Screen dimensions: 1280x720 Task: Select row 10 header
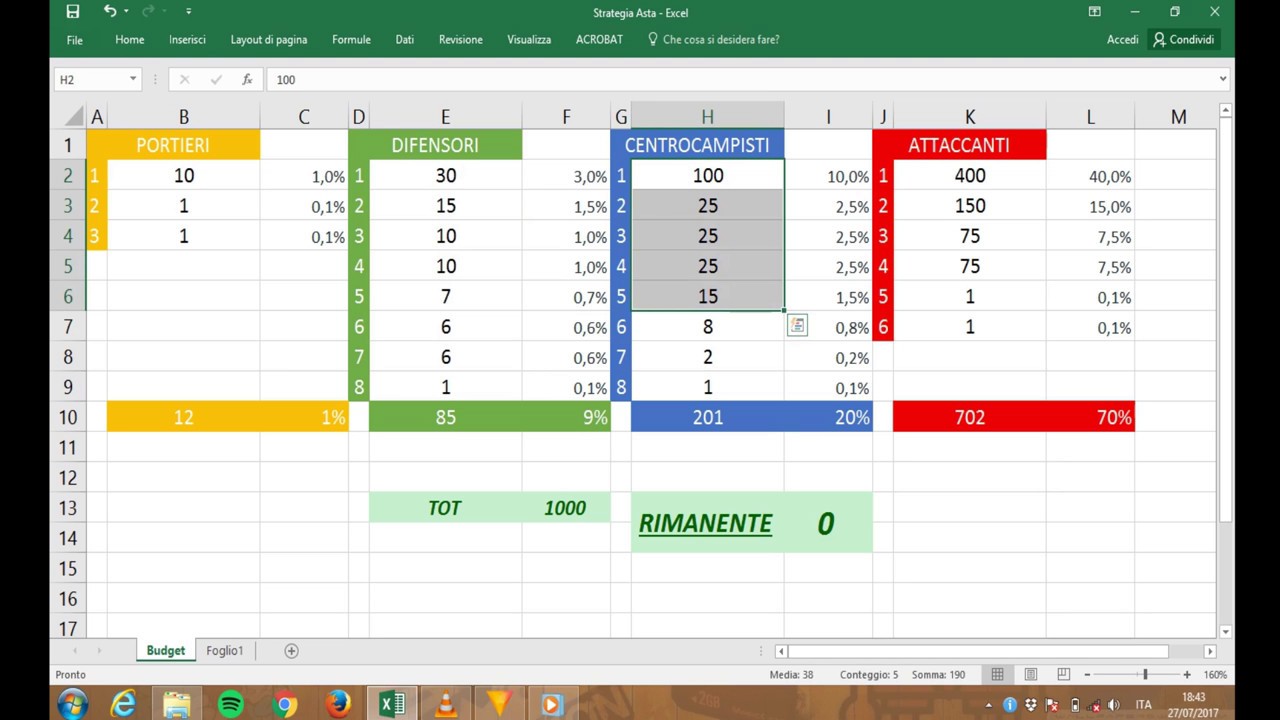[x=68, y=417]
